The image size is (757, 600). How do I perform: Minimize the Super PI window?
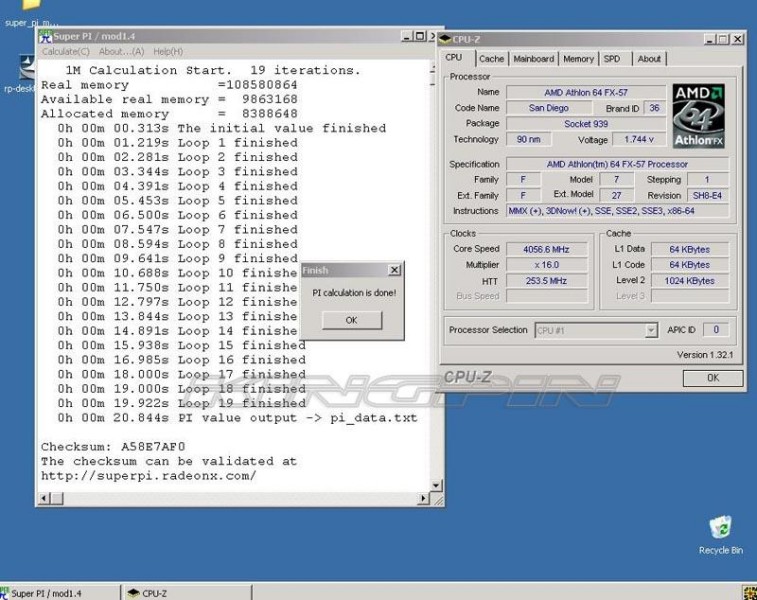click(x=407, y=36)
